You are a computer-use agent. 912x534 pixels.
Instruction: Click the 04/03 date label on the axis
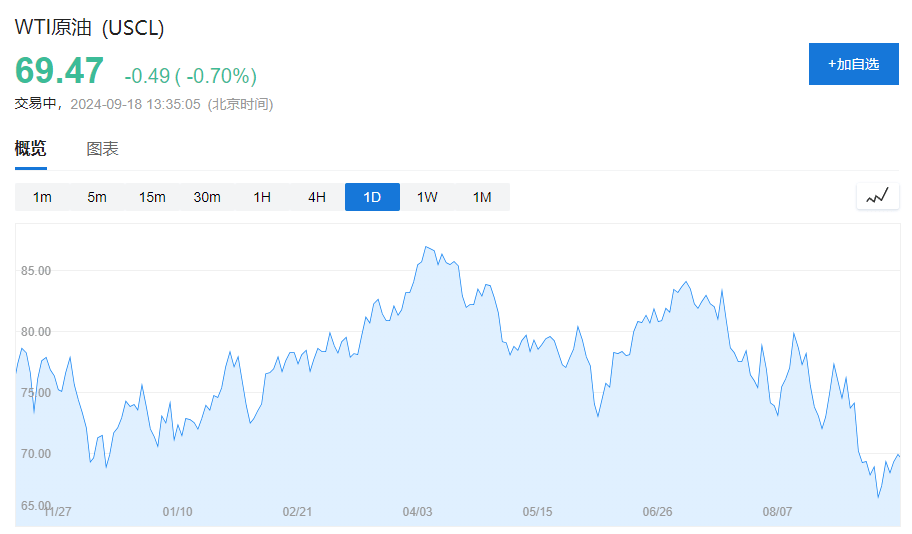pyautogui.click(x=417, y=512)
